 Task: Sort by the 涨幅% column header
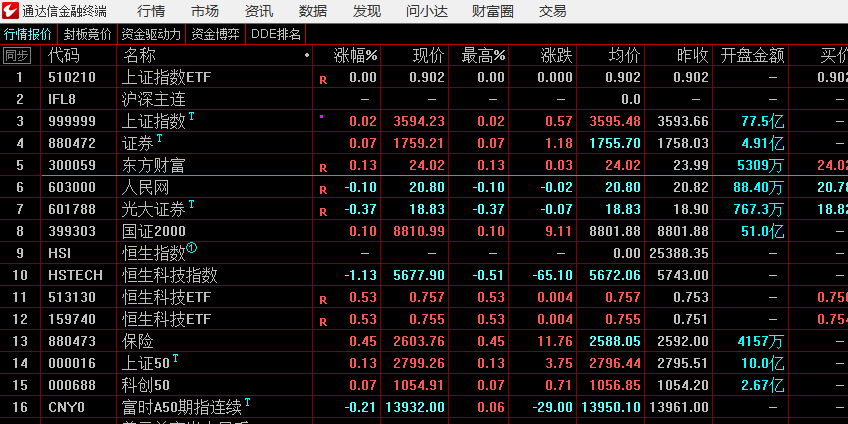coord(355,55)
